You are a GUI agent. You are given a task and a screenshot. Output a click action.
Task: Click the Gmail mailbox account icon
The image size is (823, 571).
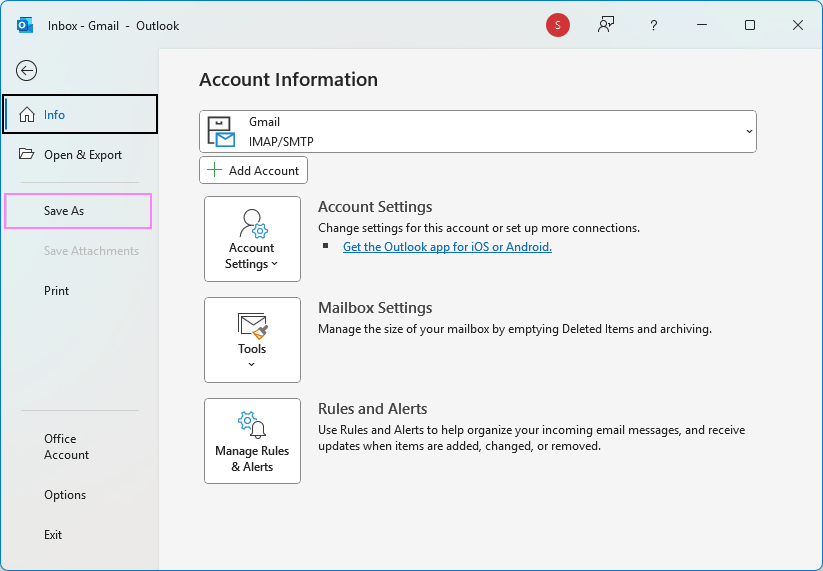[221, 132]
